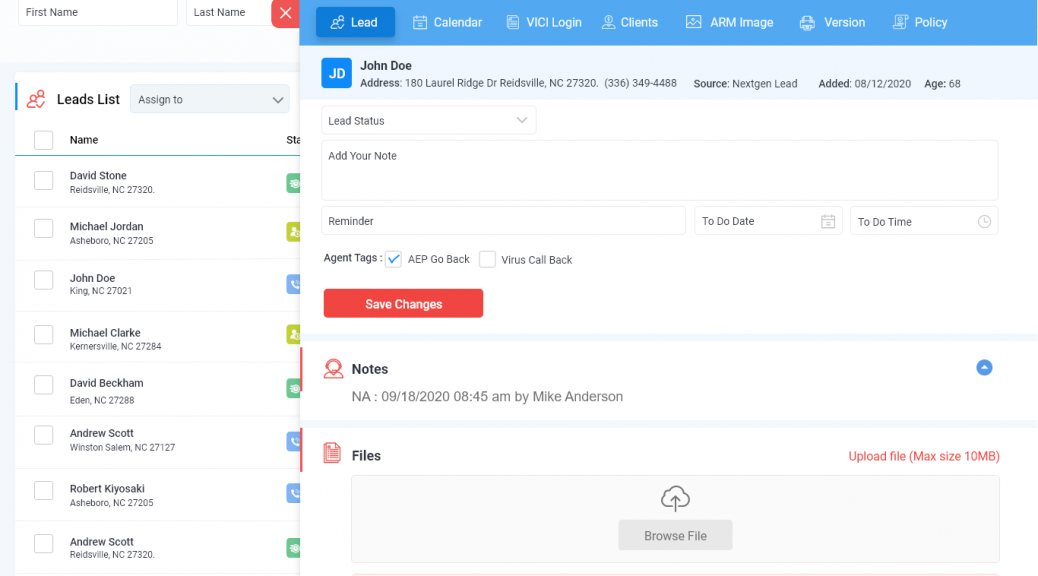Click David Beckham's green status icon
The image size is (1038, 576).
click(293, 389)
